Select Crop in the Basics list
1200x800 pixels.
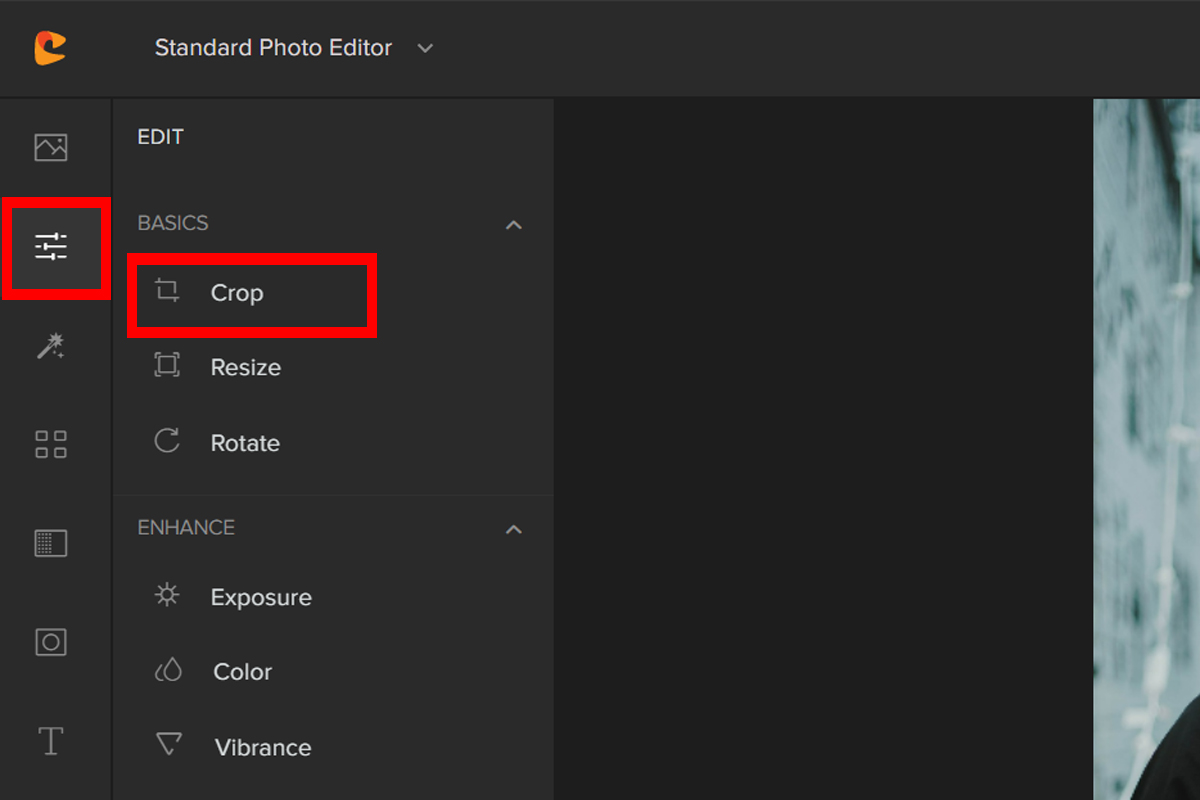(237, 293)
